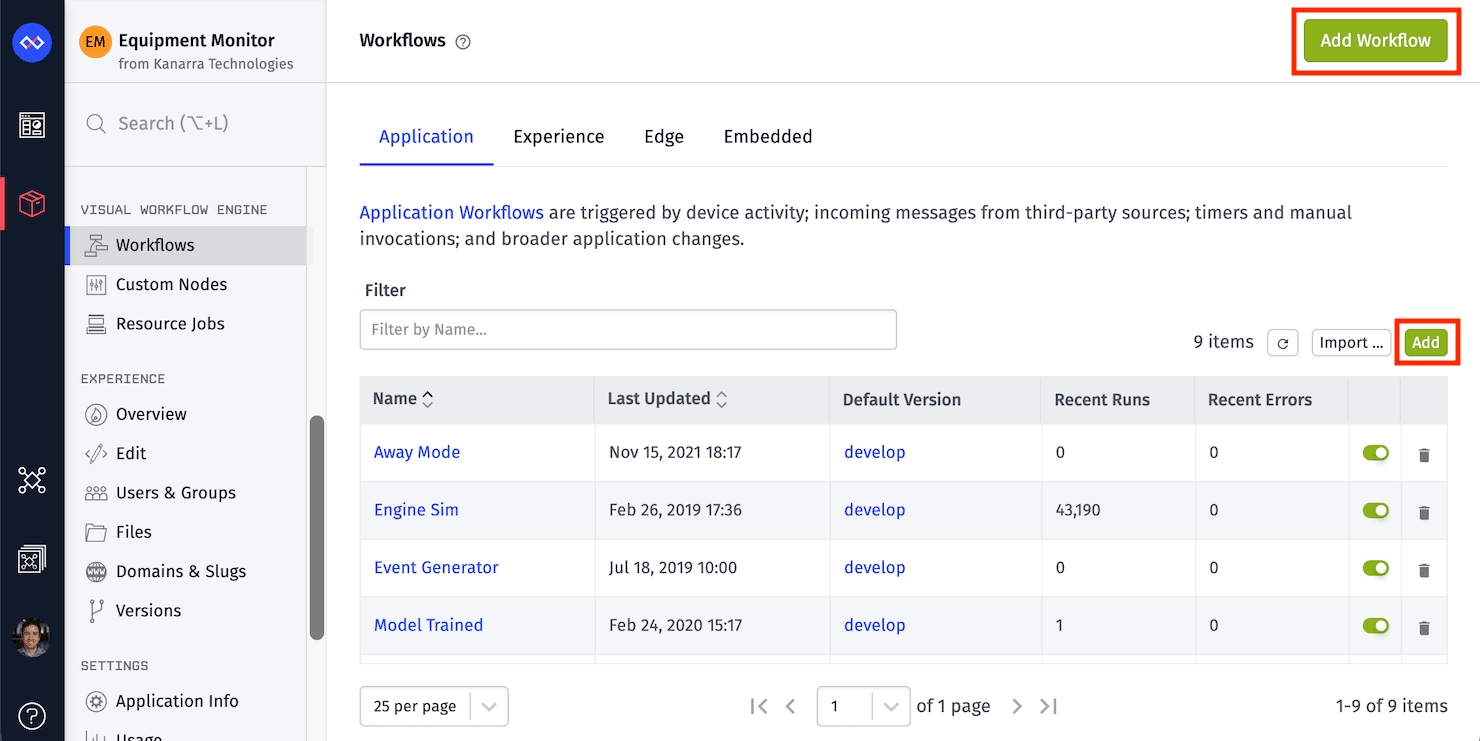
Task: Click the Losant logo at top left
Action: pyautogui.click(x=32, y=42)
